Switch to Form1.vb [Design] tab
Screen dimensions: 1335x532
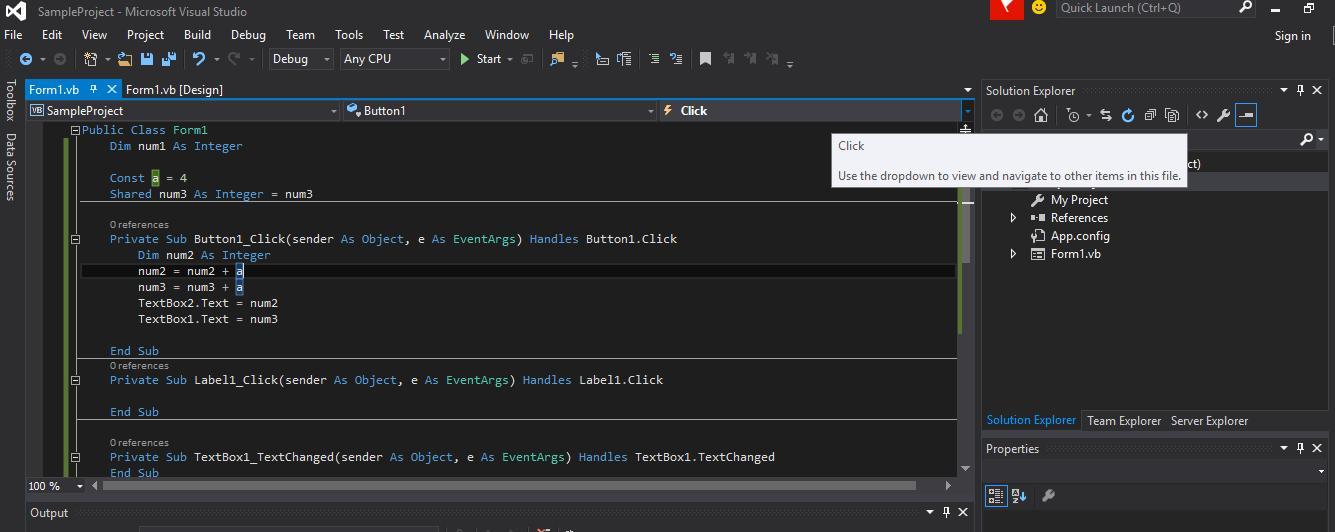174,89
